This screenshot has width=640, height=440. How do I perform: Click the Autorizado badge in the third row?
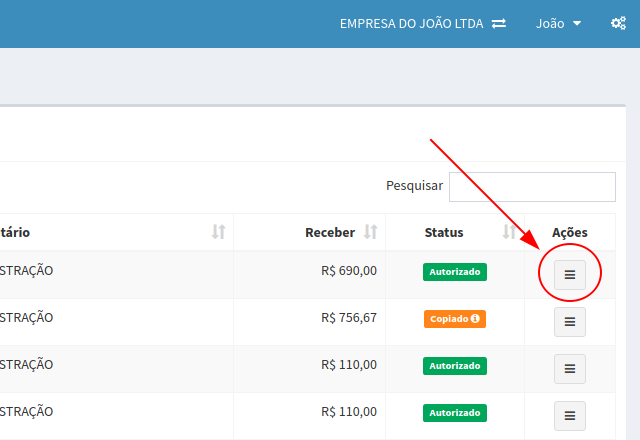[455, 366]
